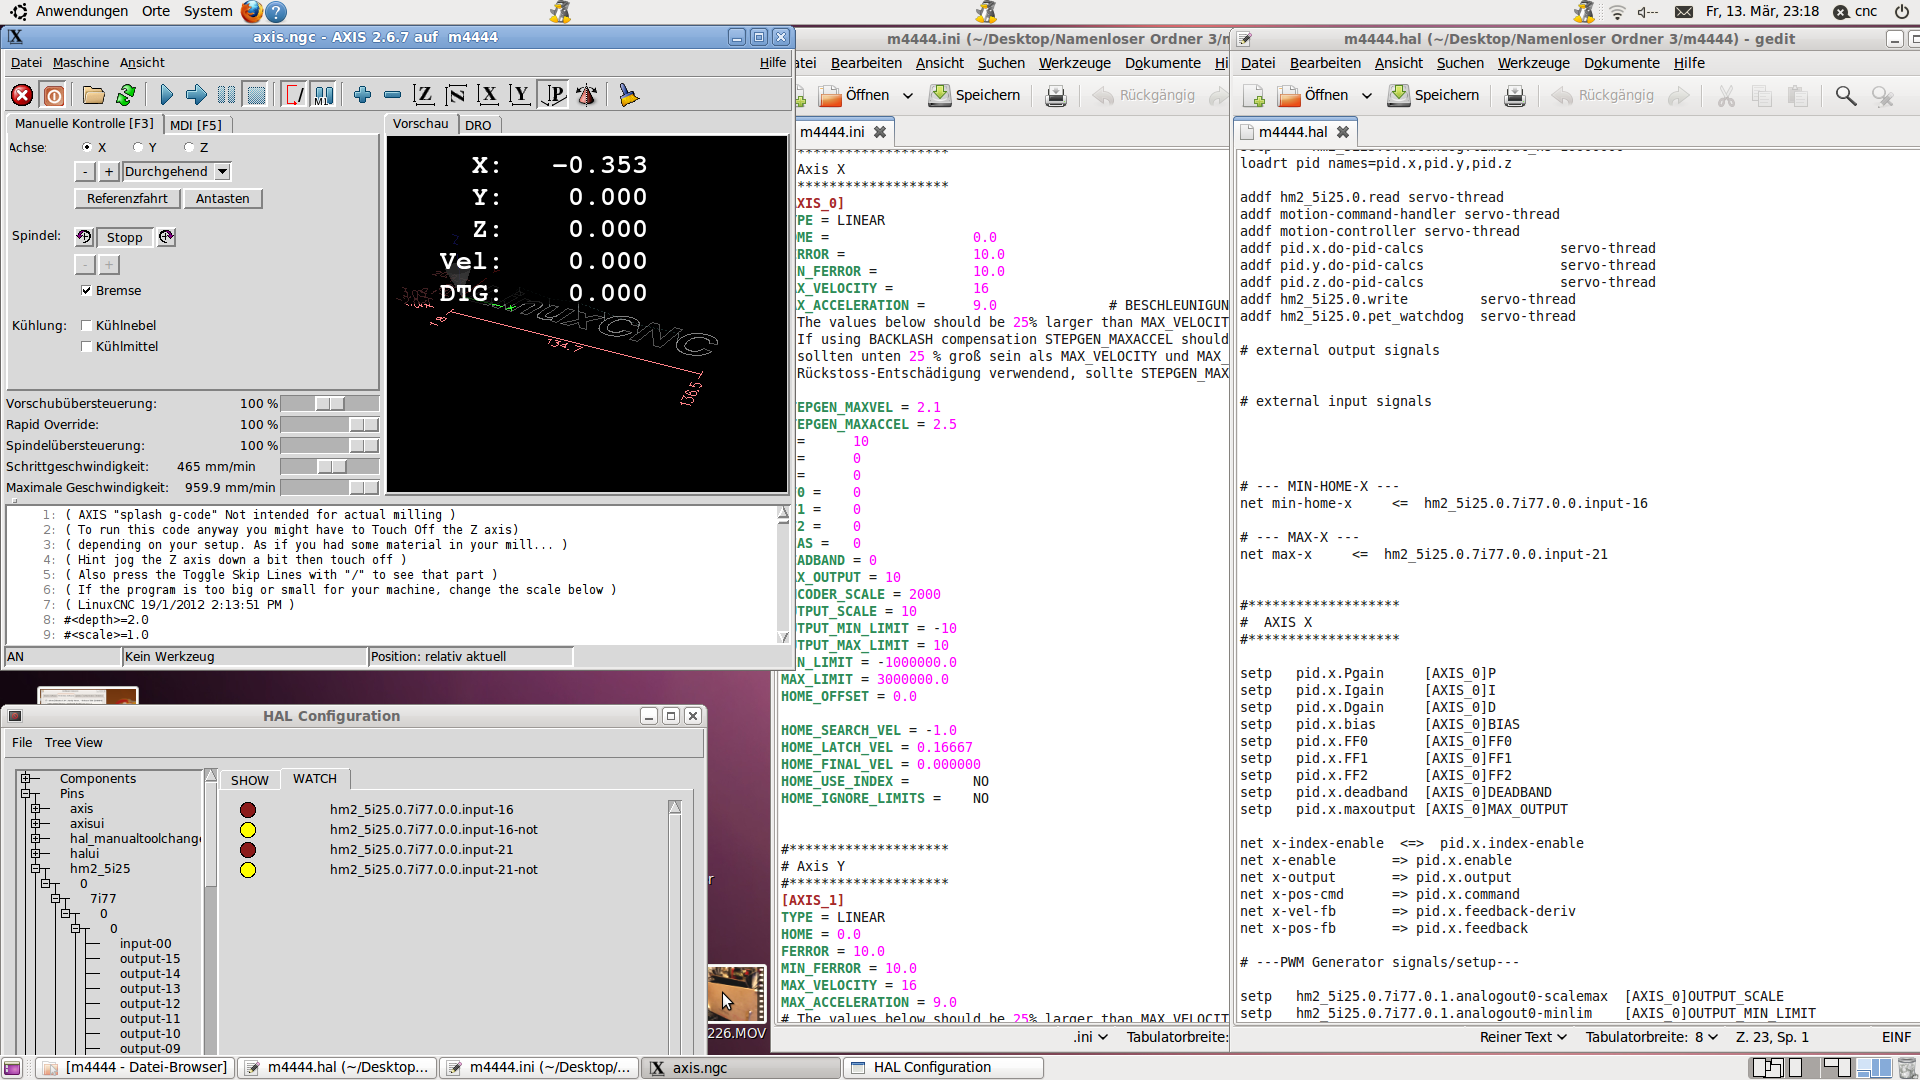This screenshot has height=1080, width=1920.
Task: Switch to the MDI [F5] tab
Action: tap(196, 125)
